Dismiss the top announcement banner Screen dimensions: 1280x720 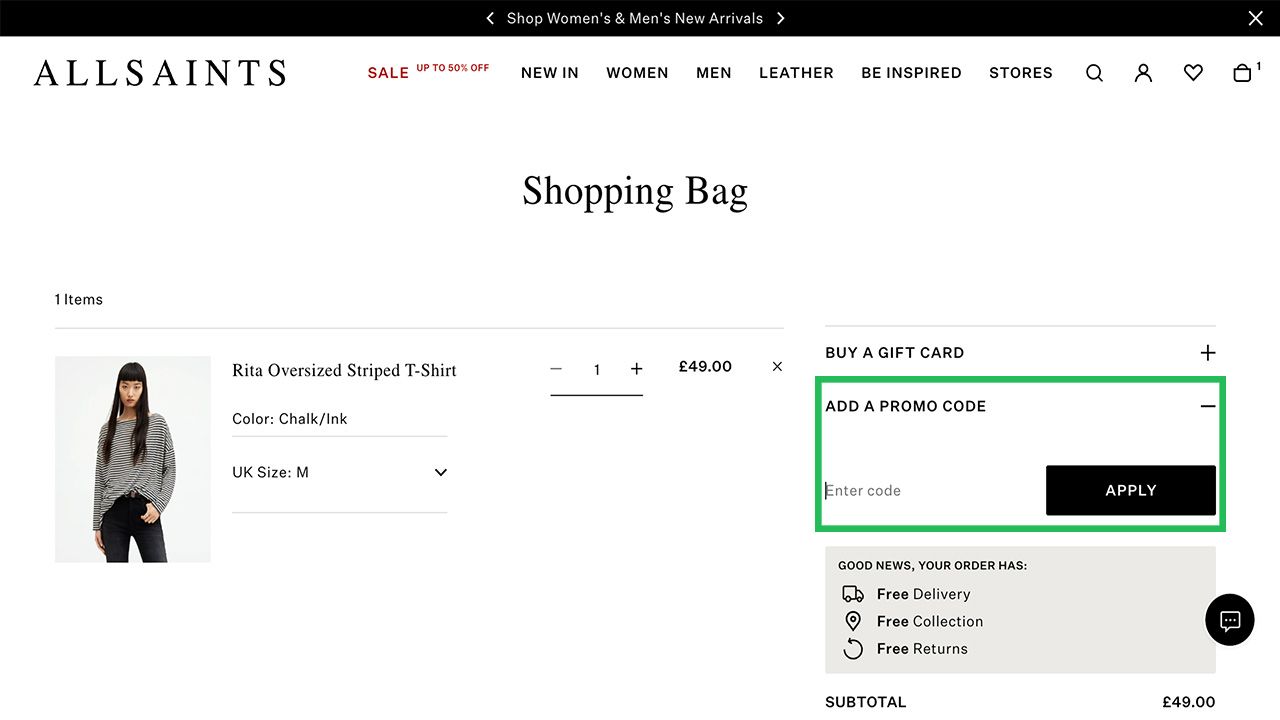point(1256,18)
